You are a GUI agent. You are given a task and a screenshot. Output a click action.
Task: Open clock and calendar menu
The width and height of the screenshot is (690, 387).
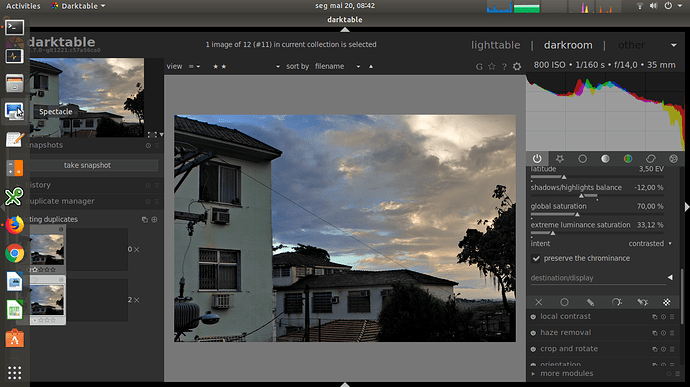click(345, 6)
